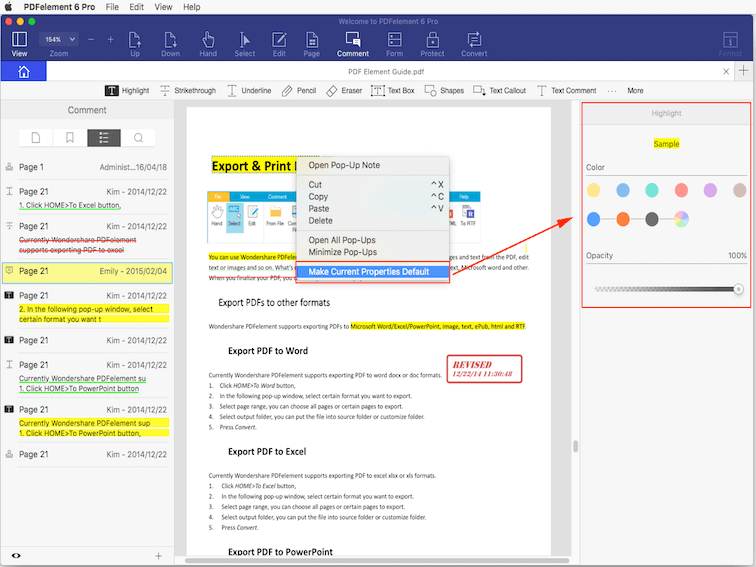Choose the Eraser tool
Viewport: 756px width, 567px height.
(344, 91)
